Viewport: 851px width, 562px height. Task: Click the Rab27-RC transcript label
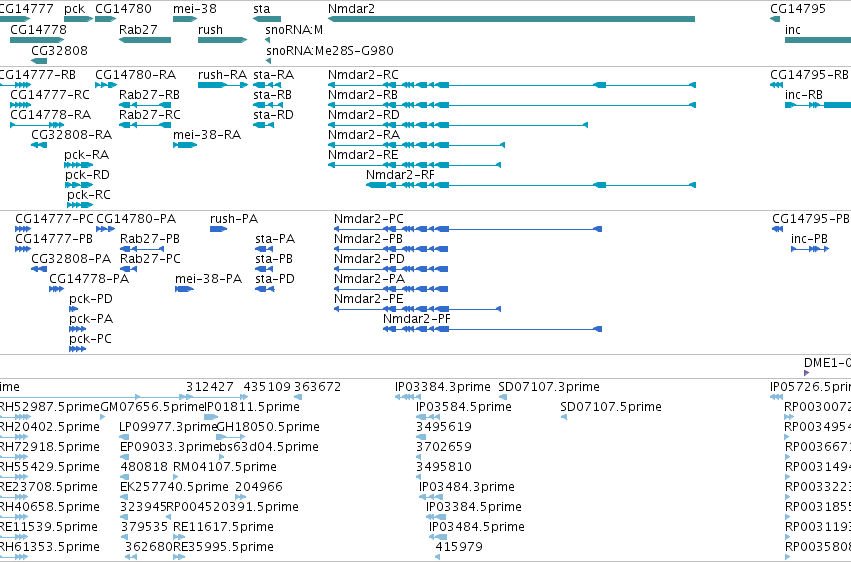click(150, 114)
